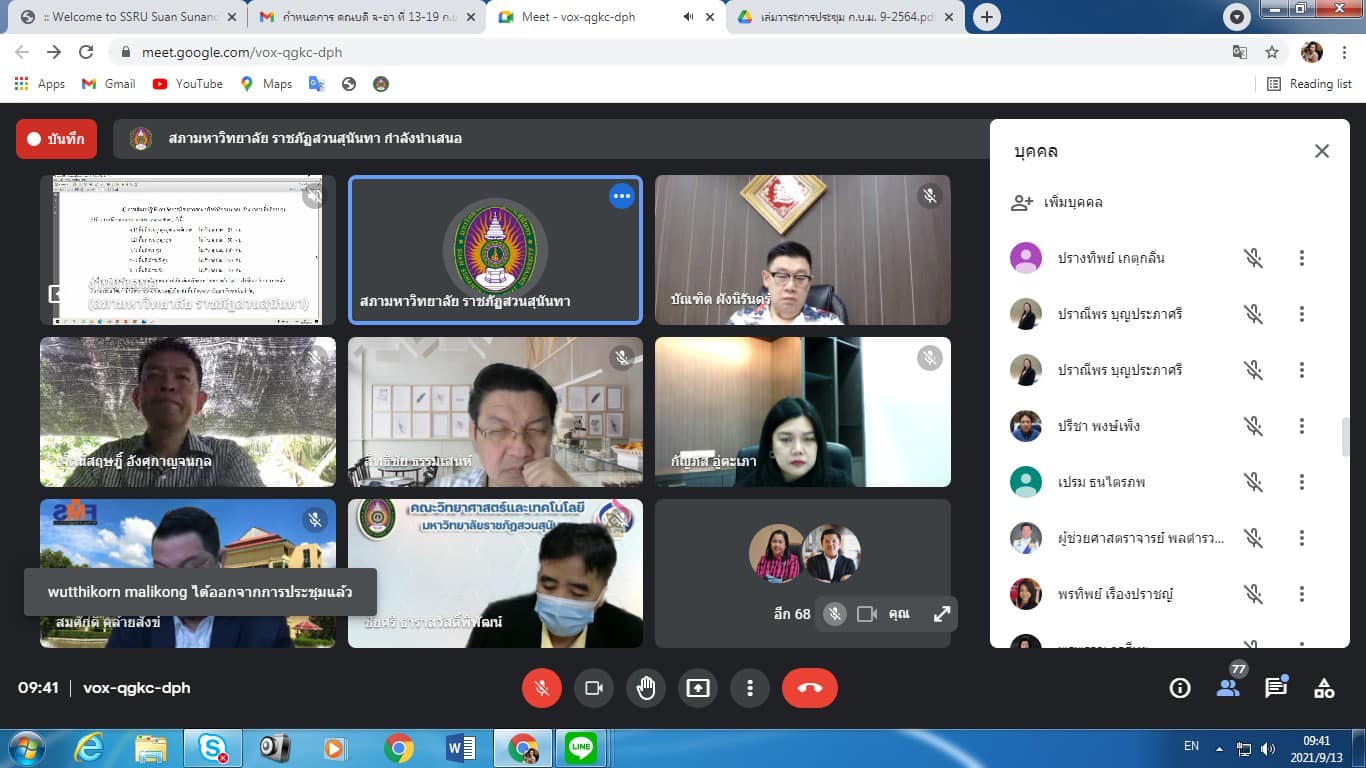Show meeting details info icon
1366x768 pixels.
point(1180,688)
